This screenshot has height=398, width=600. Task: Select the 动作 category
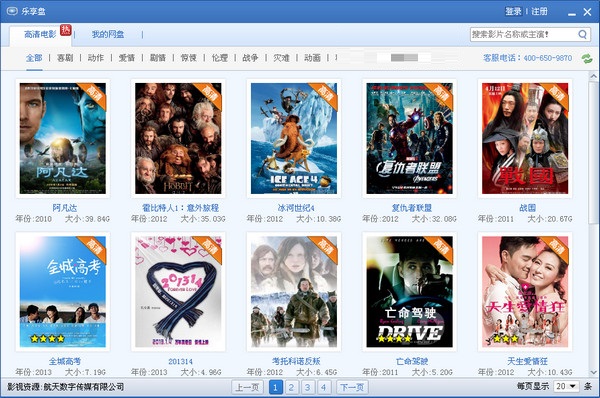[96, 58]
